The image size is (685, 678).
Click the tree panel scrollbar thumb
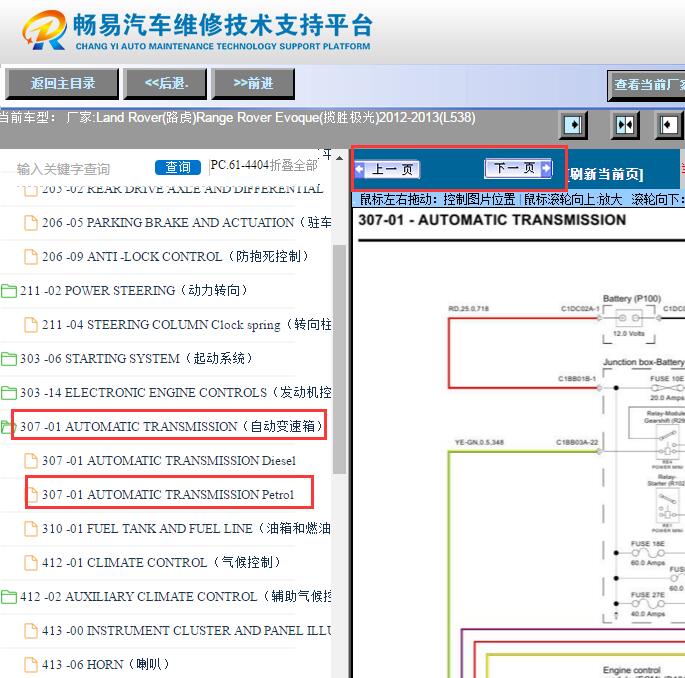pos(339,359)
